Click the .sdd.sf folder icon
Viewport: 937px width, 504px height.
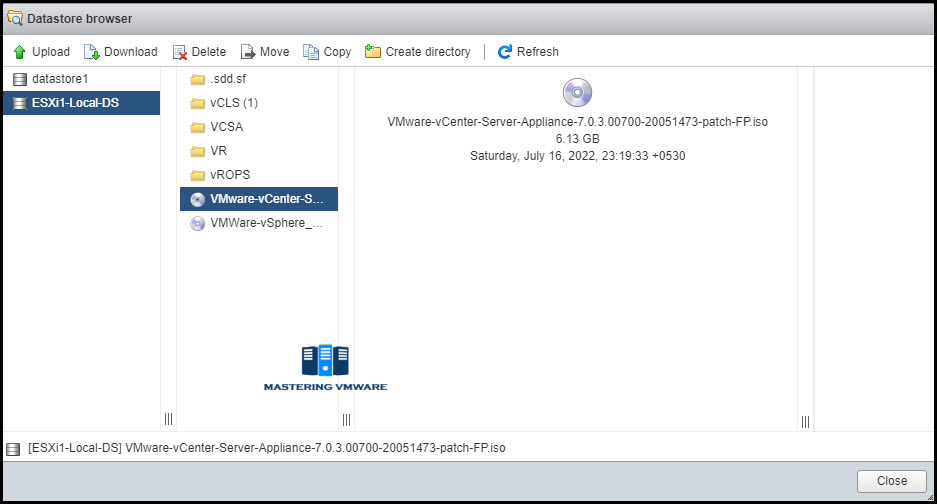click(197, 80)
